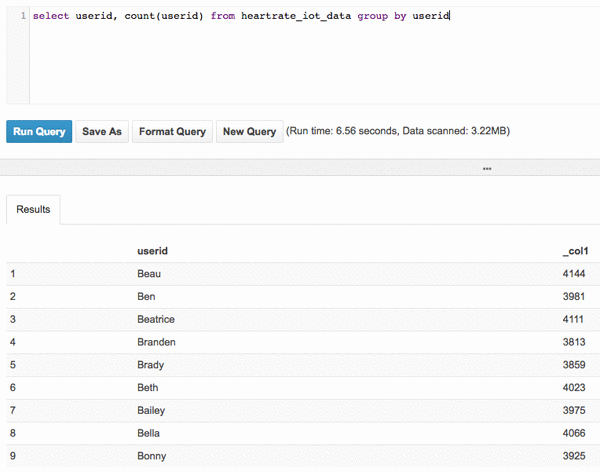This screenshot has height=472, width=600.
Task: Click the Bailey userid cell
Action: [151, 410]
